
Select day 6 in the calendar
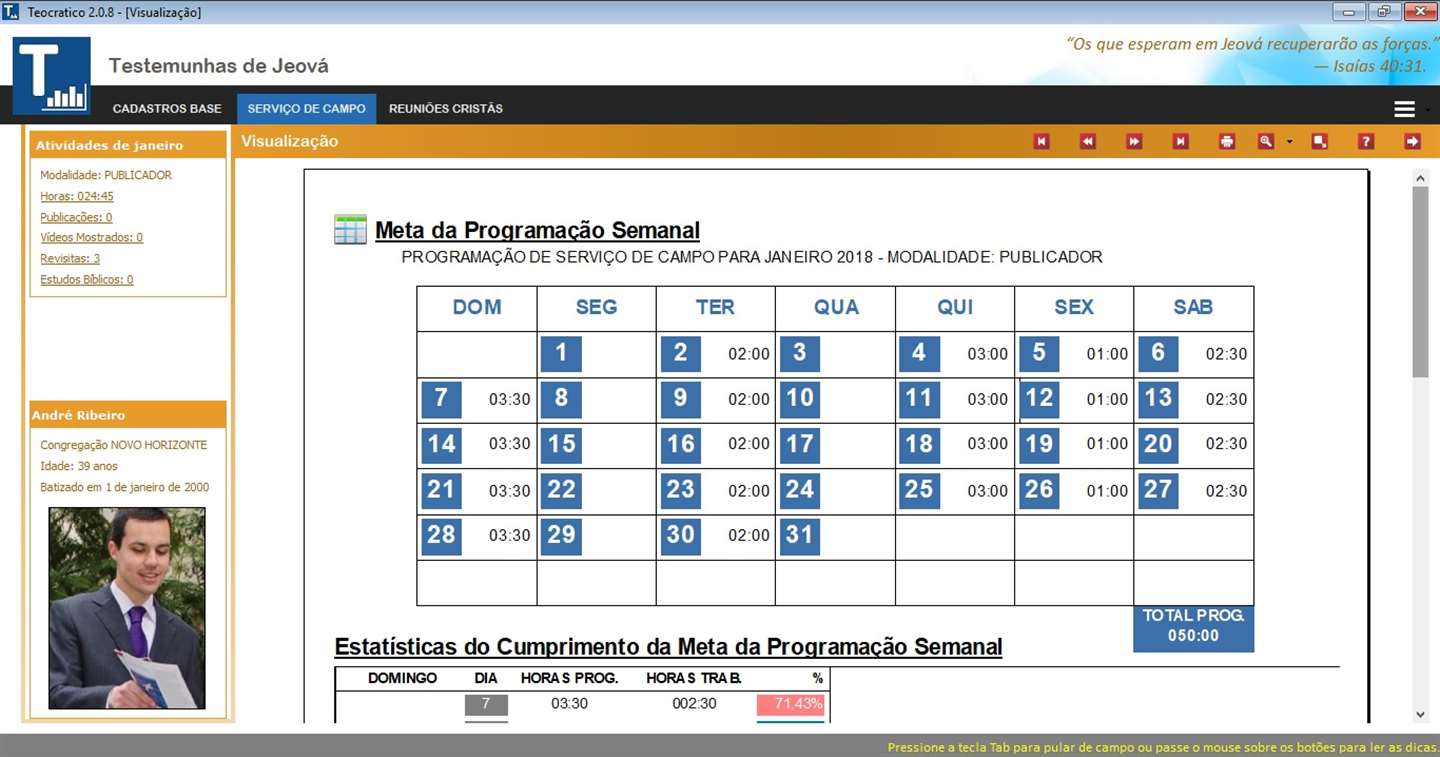click(x=1158, y=354)
